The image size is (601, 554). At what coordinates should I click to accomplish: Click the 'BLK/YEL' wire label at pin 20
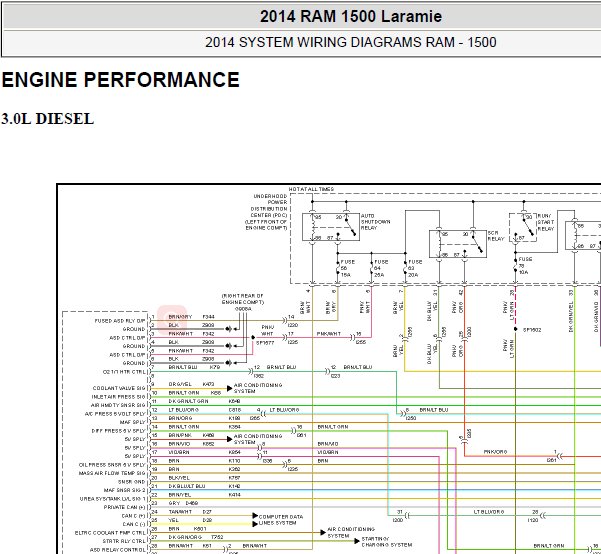pyautogui.click(x=179, y=478)
